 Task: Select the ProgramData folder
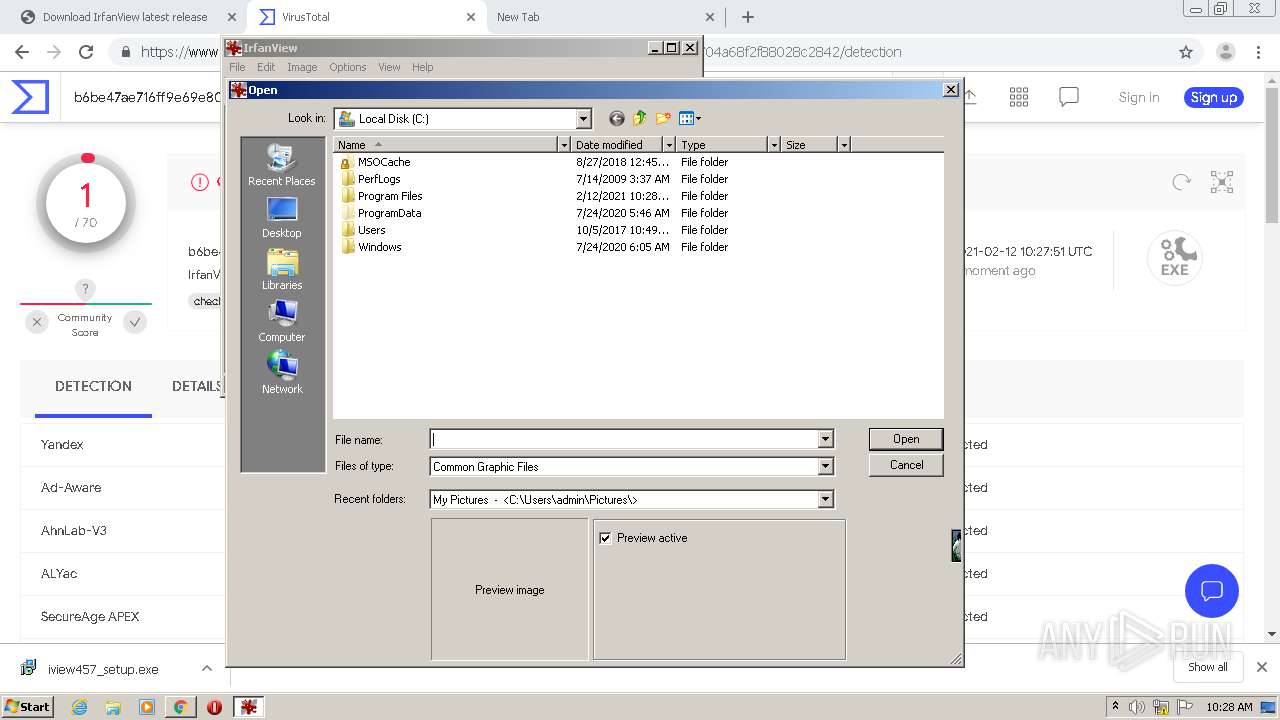pos(389,213)
